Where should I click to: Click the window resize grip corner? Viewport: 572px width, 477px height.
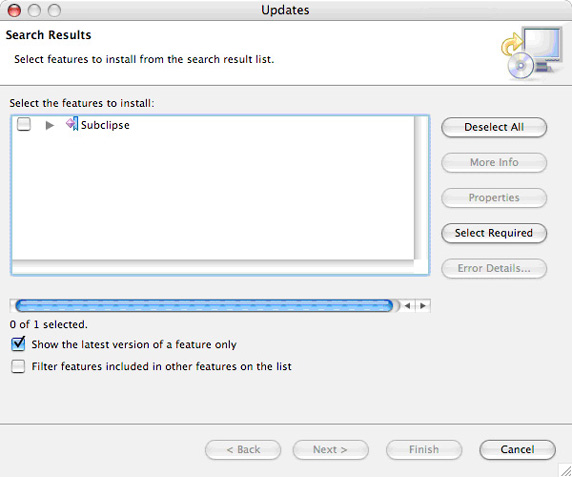(565, 470)
